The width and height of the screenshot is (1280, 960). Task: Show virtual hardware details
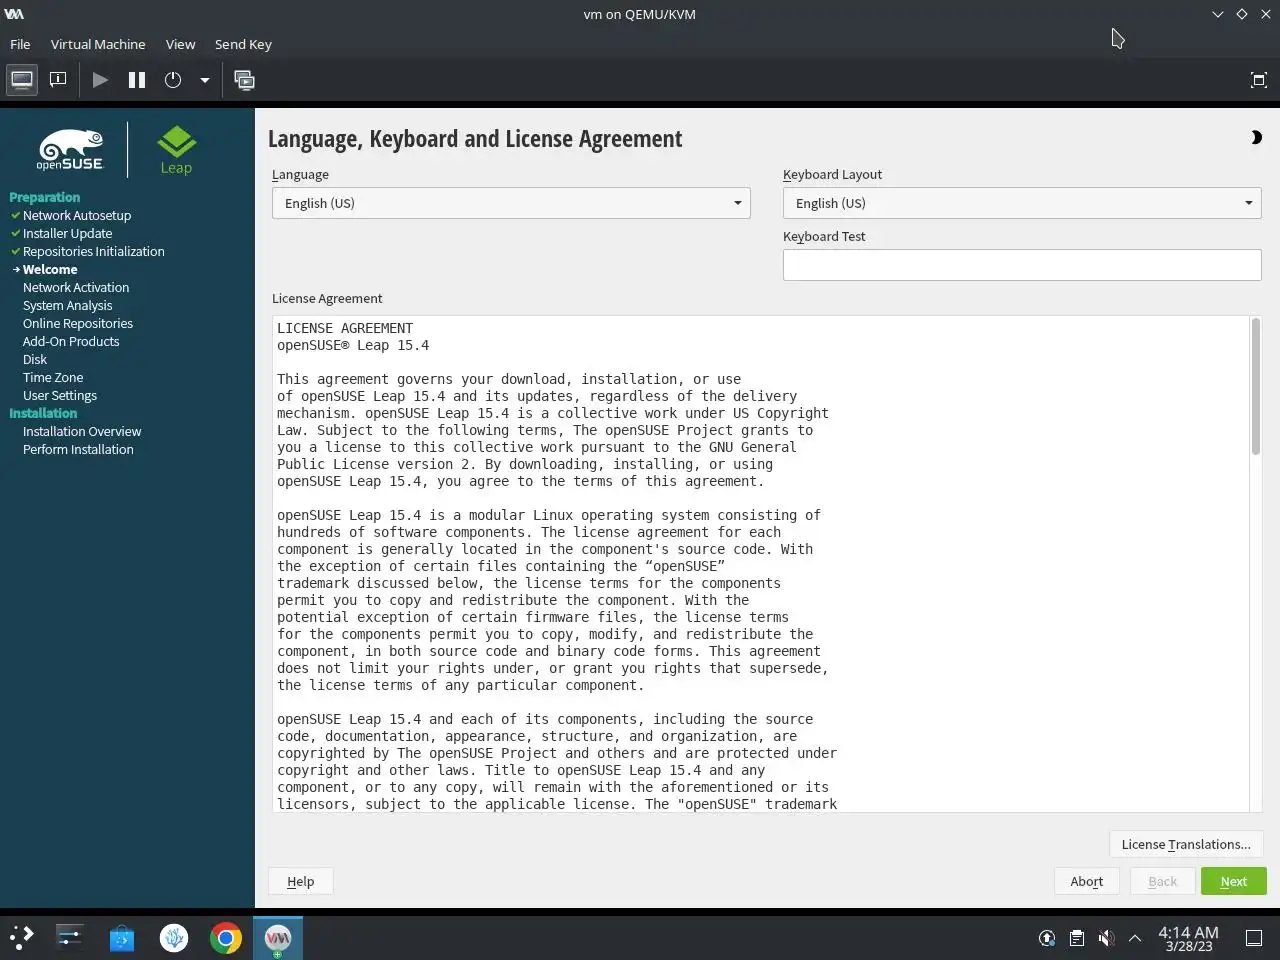[58, 80]
